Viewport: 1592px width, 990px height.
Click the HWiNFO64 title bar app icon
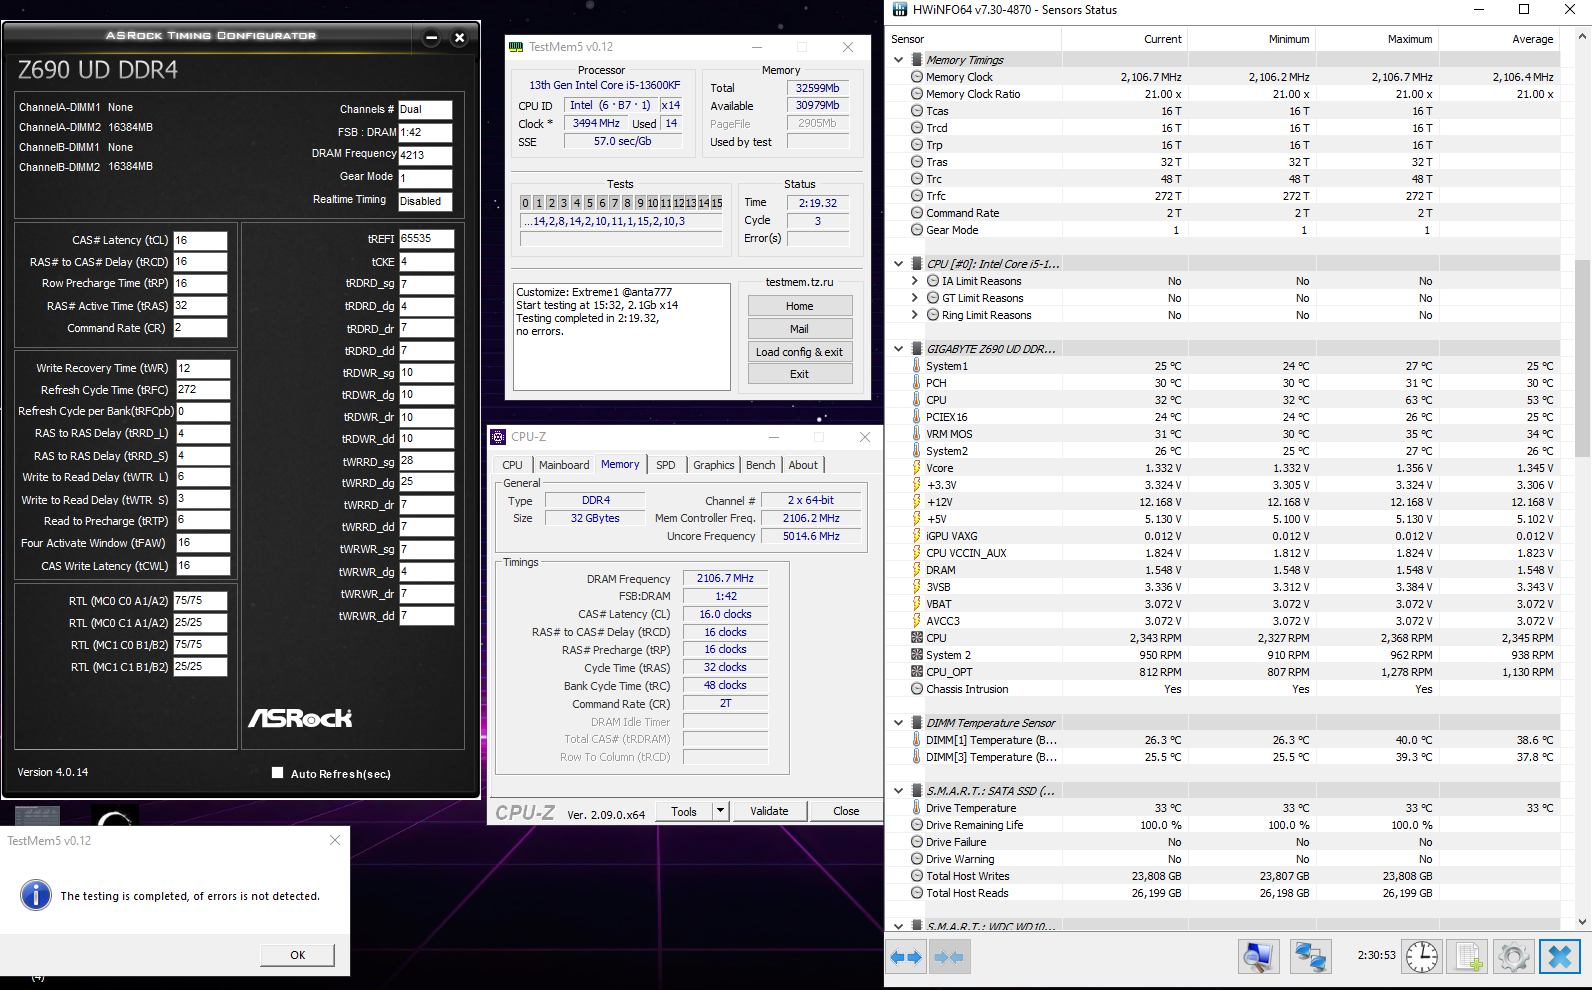click(900, 10)
